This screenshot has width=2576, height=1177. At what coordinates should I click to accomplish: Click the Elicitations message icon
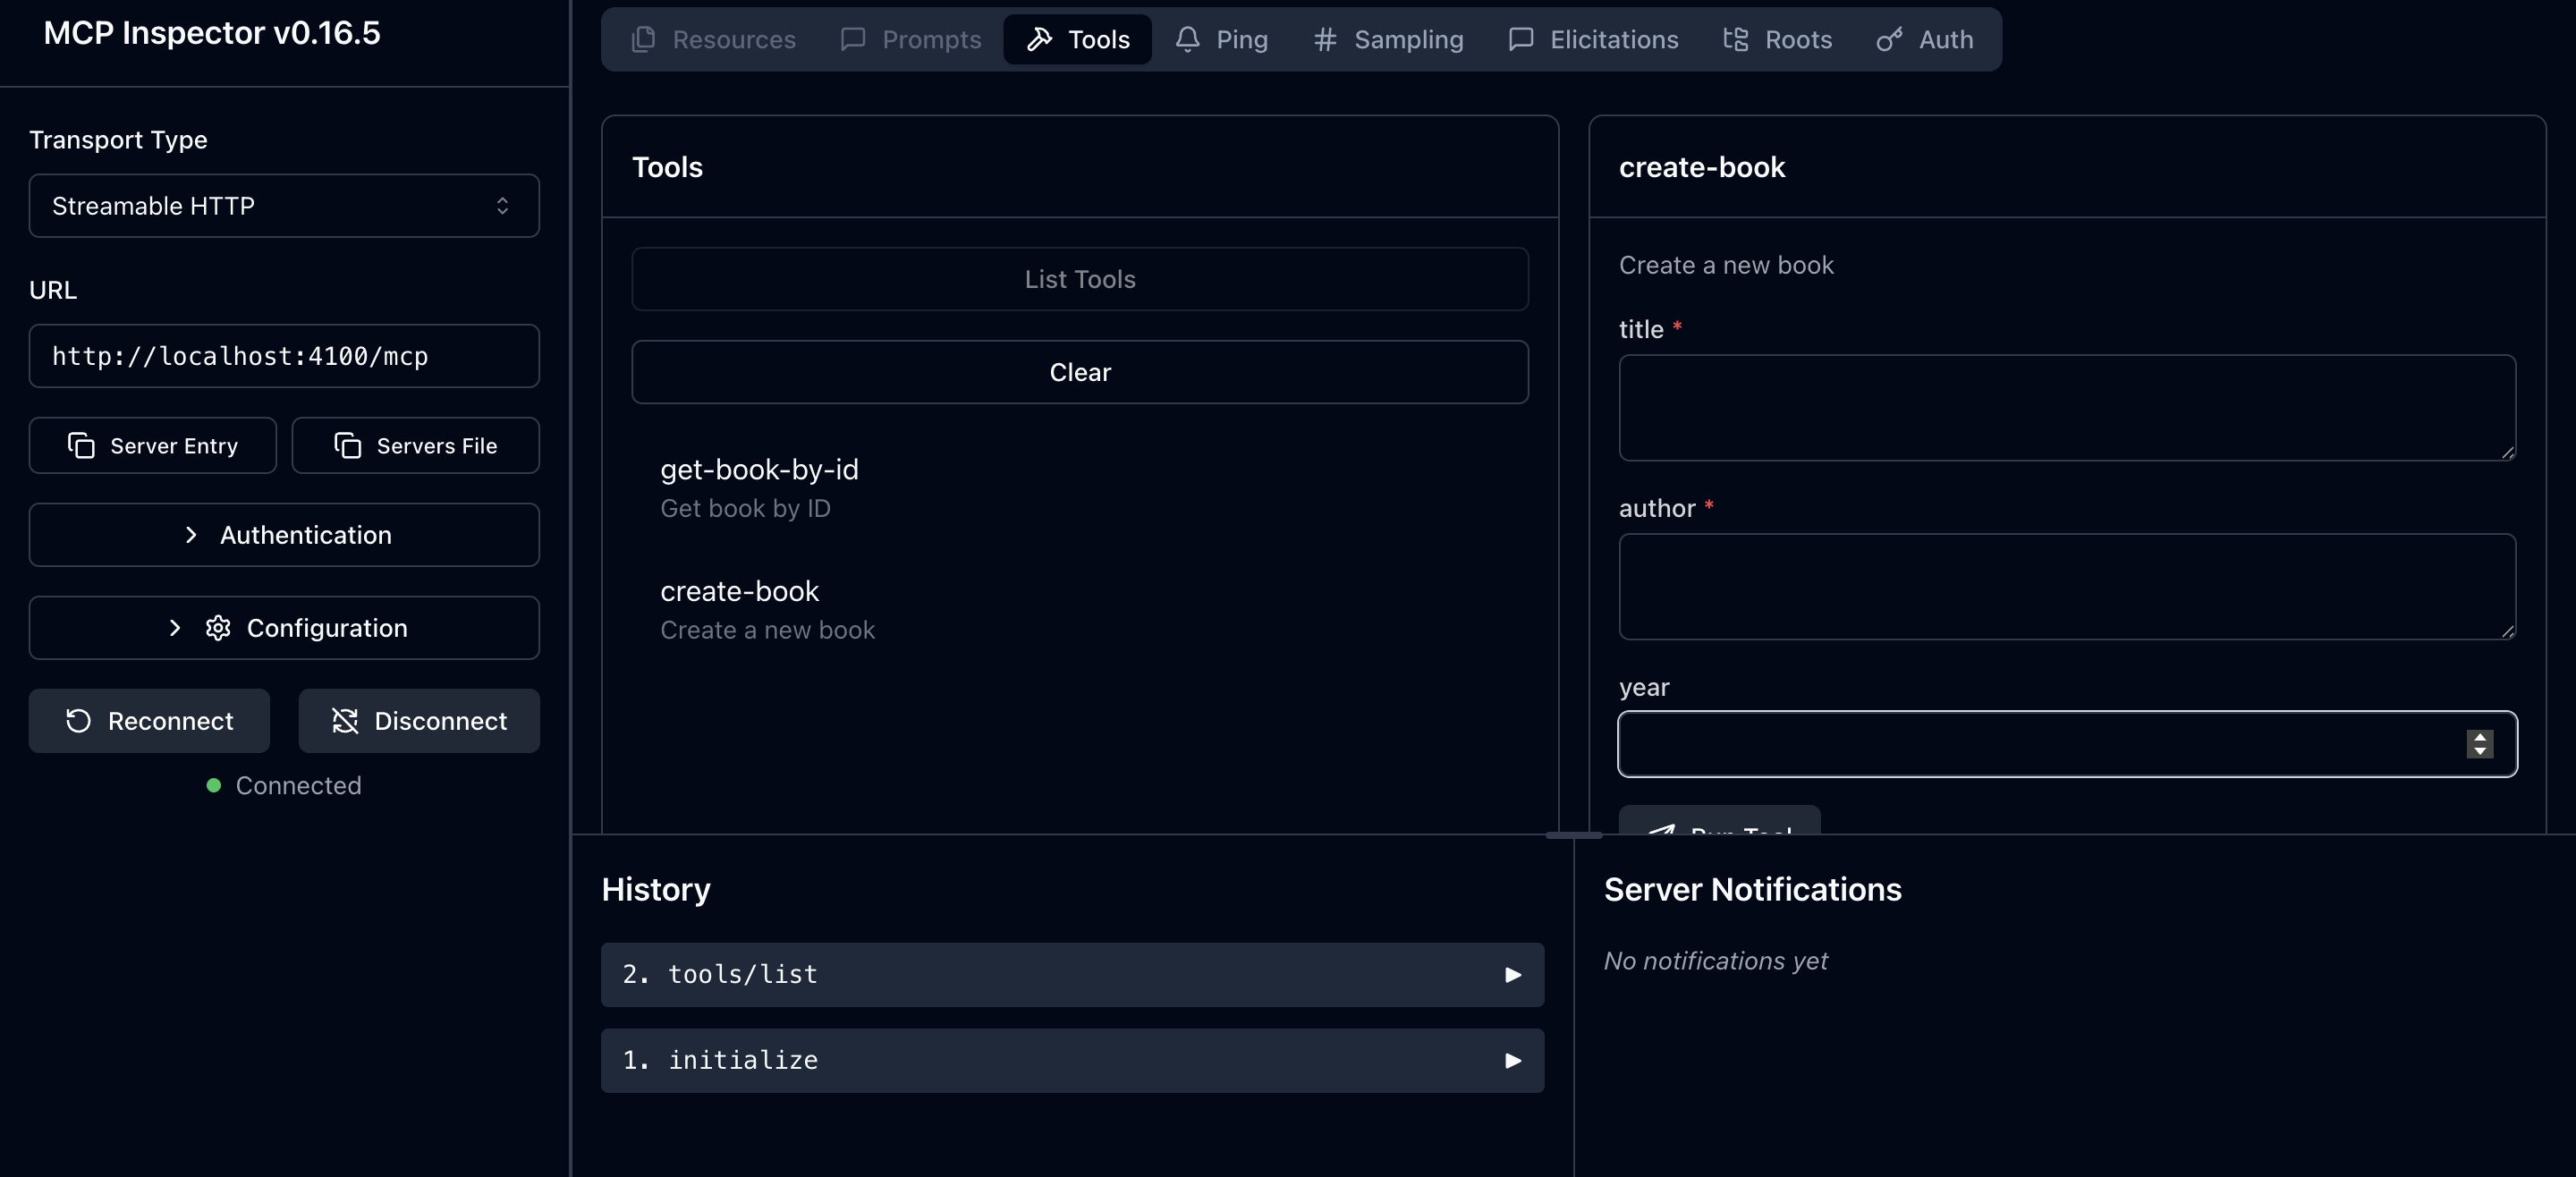coord(1521,39)
